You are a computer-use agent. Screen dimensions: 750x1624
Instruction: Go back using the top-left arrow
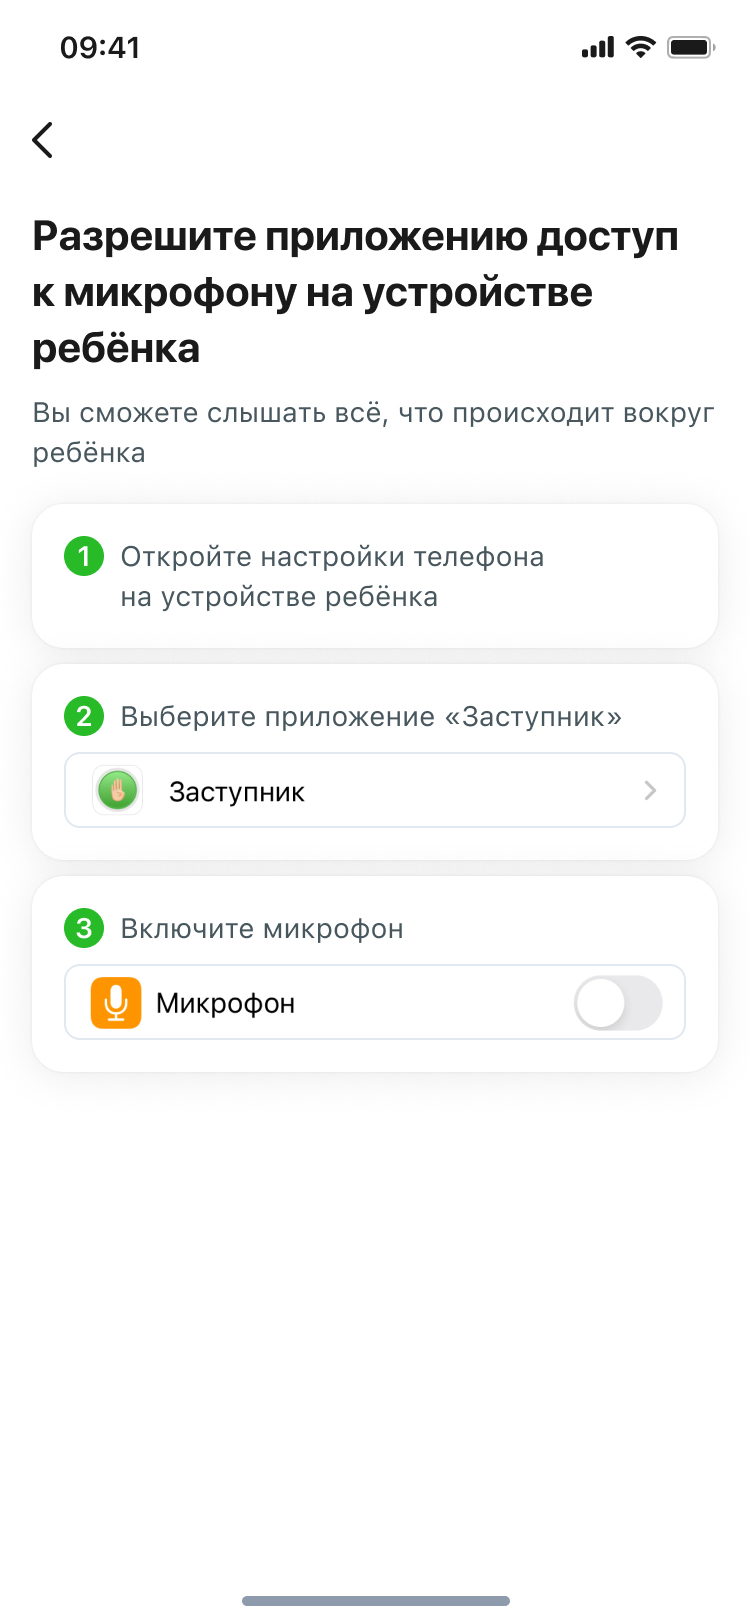[42, 140]
